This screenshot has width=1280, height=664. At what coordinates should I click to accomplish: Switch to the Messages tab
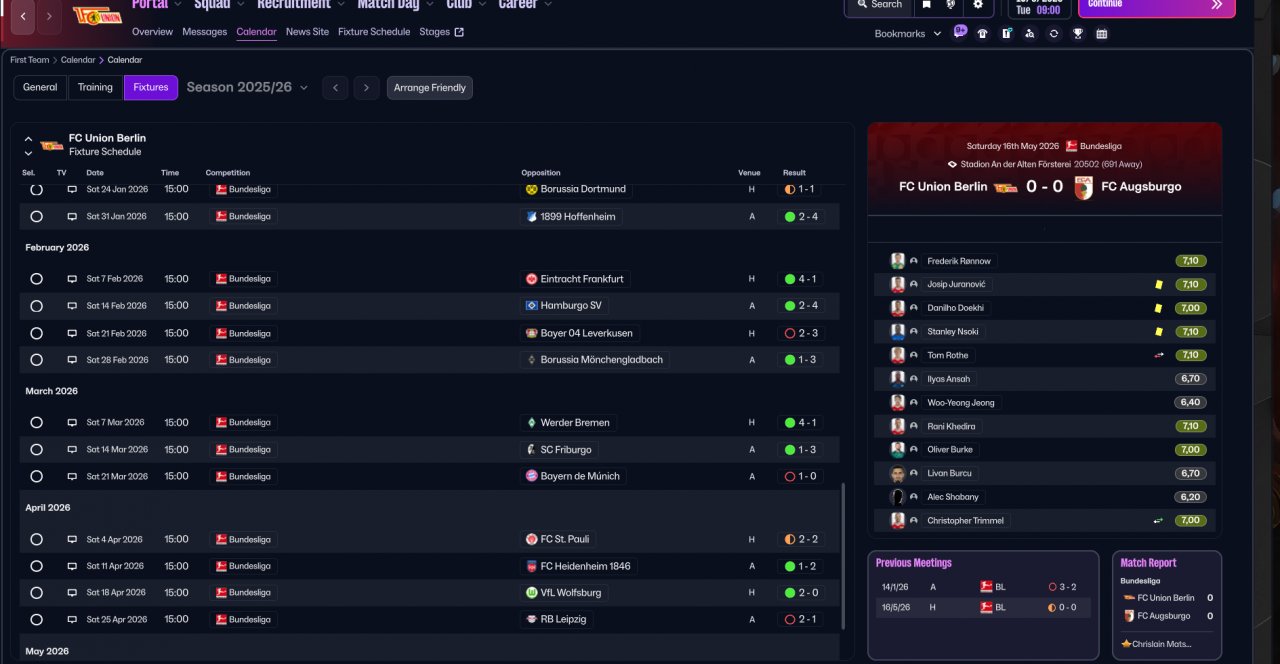coord(205,32)
